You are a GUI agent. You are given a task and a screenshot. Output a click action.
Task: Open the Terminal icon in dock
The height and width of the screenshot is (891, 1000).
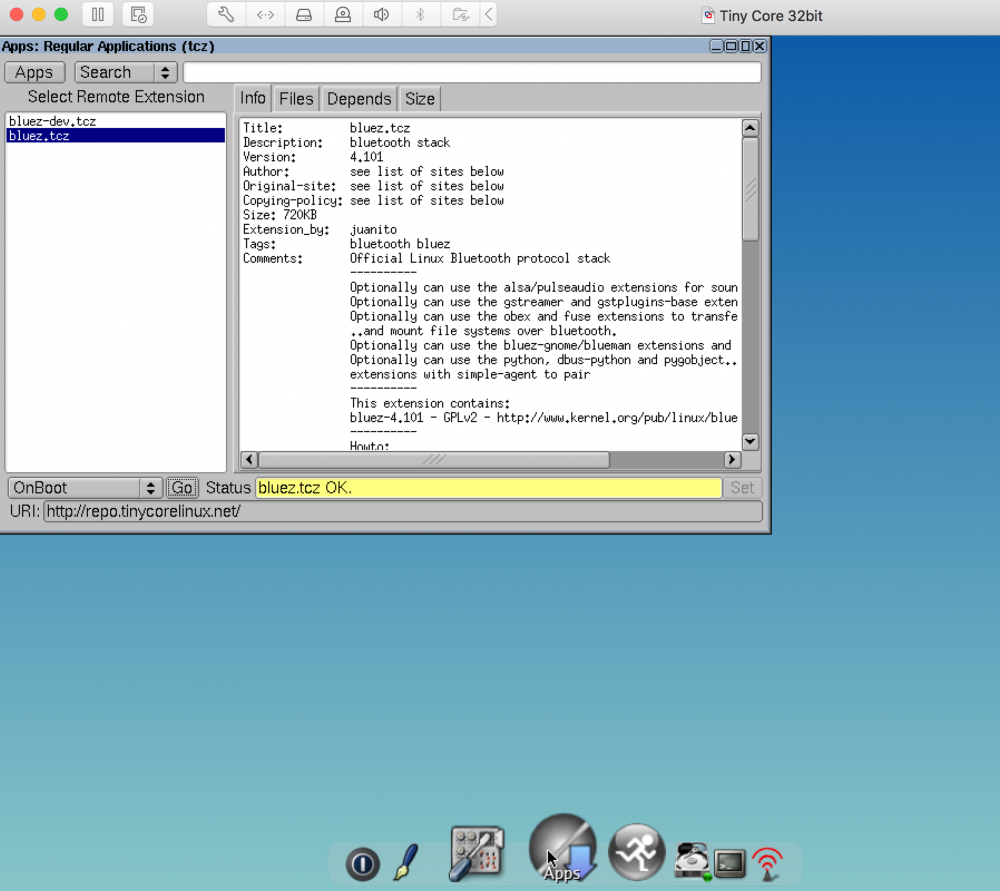pos(730,862)
